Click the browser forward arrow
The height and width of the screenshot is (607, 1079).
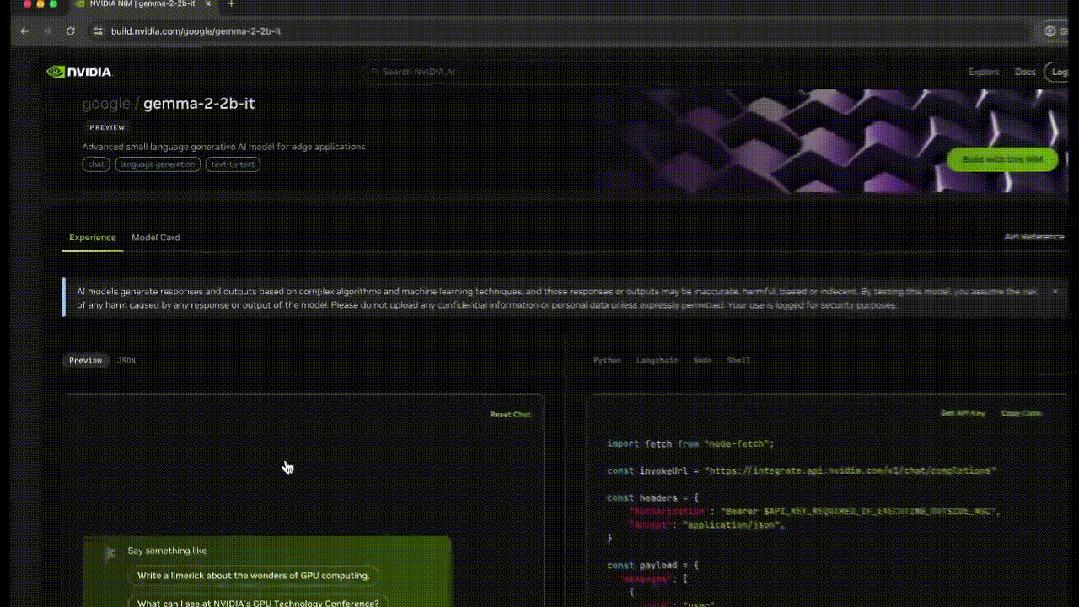pos(47,31)
